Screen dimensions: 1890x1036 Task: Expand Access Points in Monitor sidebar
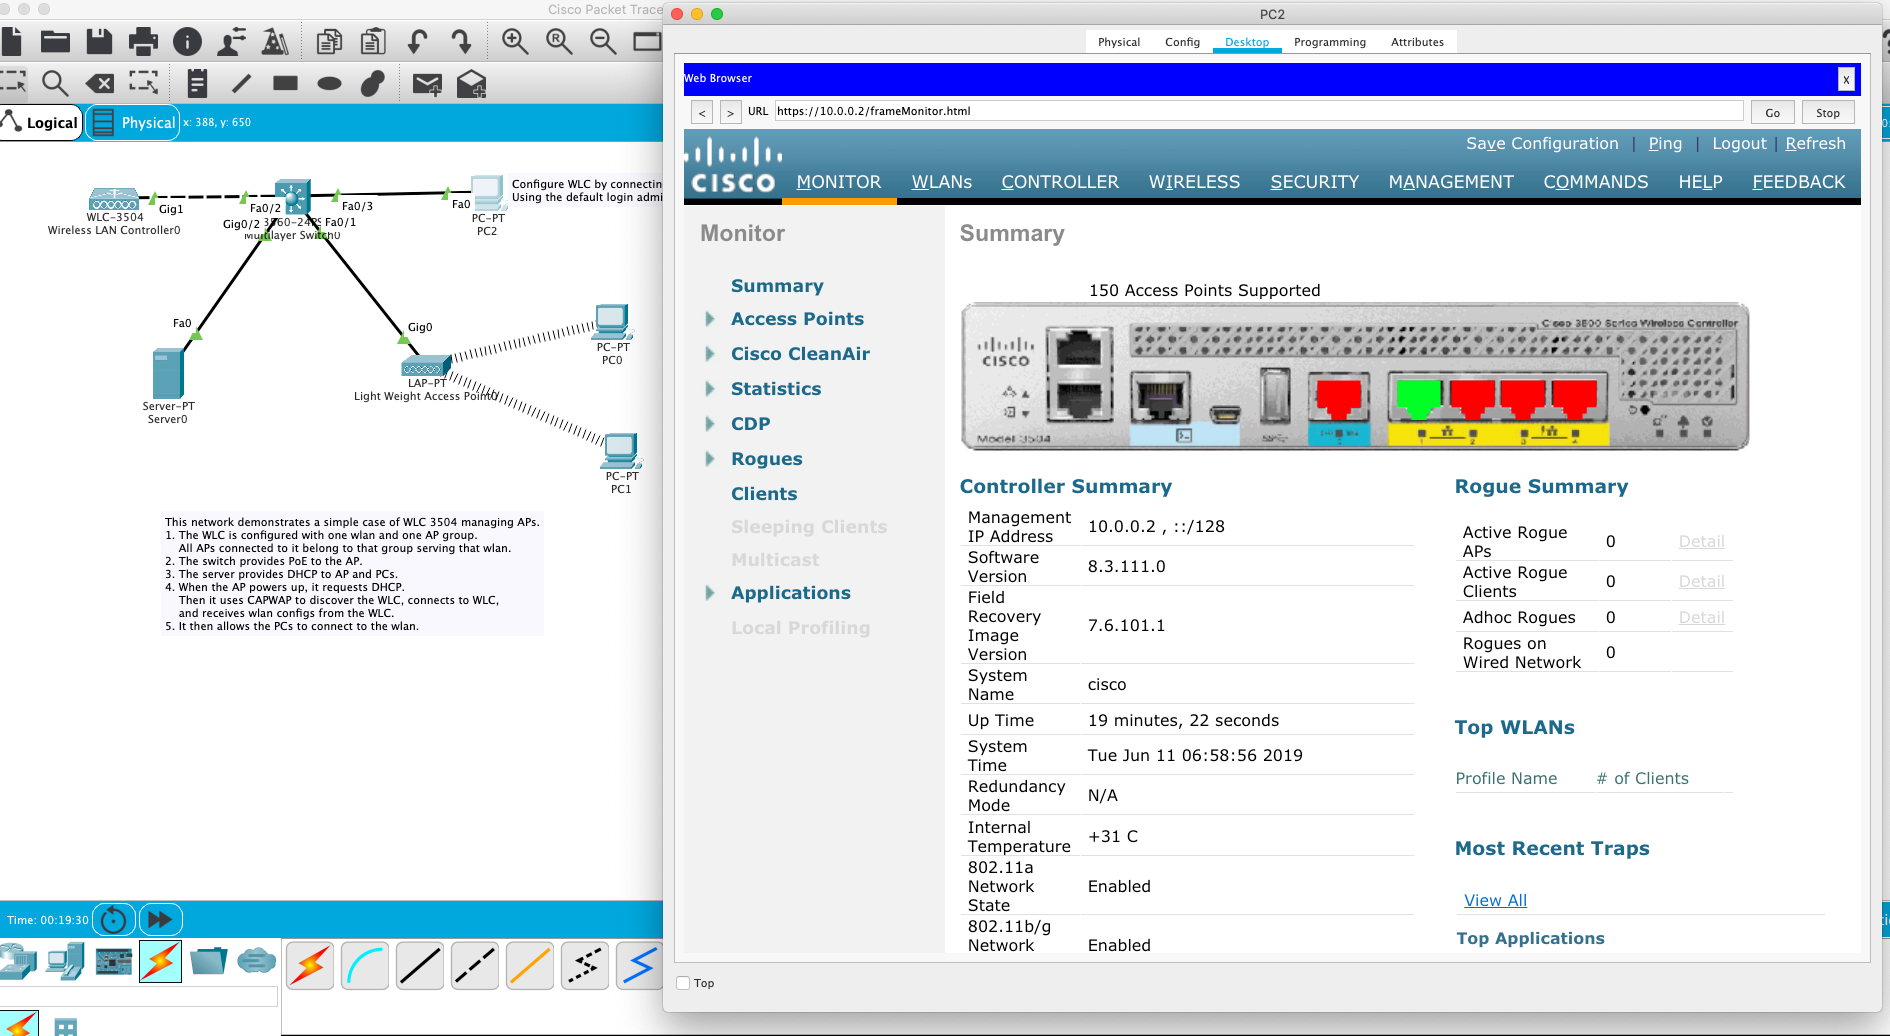(710, 319)
